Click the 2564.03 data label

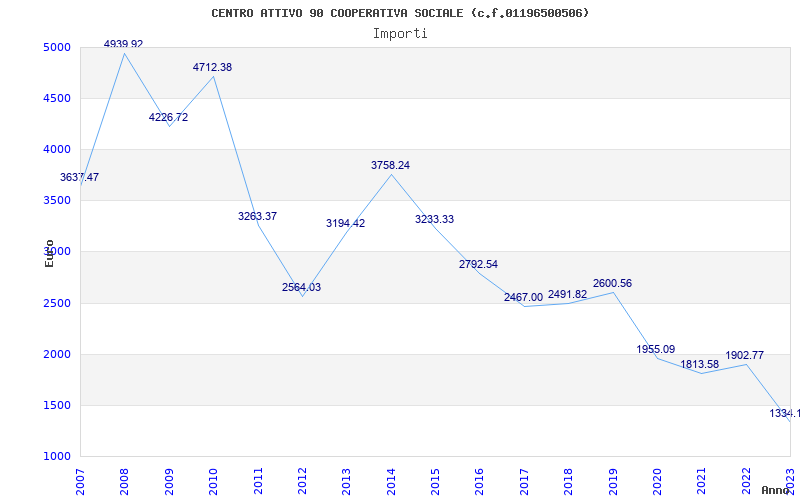click(301, 287)
